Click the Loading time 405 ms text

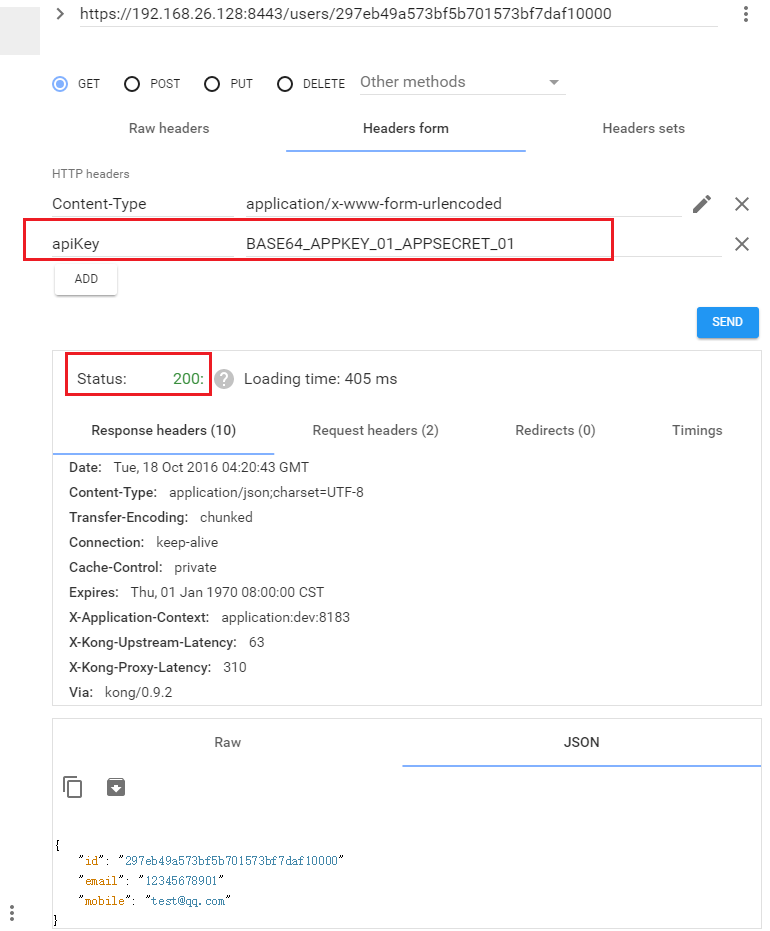point(321,379)
